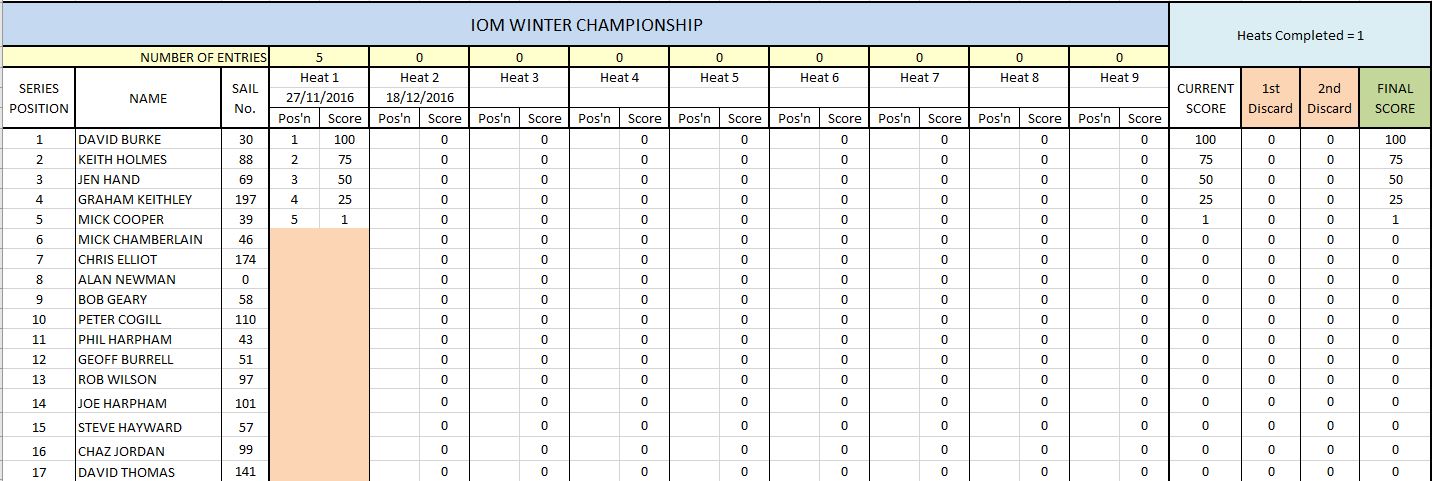The width and height of the screenshot is (1432, 481).
Task: Click the DAVID BURKE name cell
Action: 148,139
